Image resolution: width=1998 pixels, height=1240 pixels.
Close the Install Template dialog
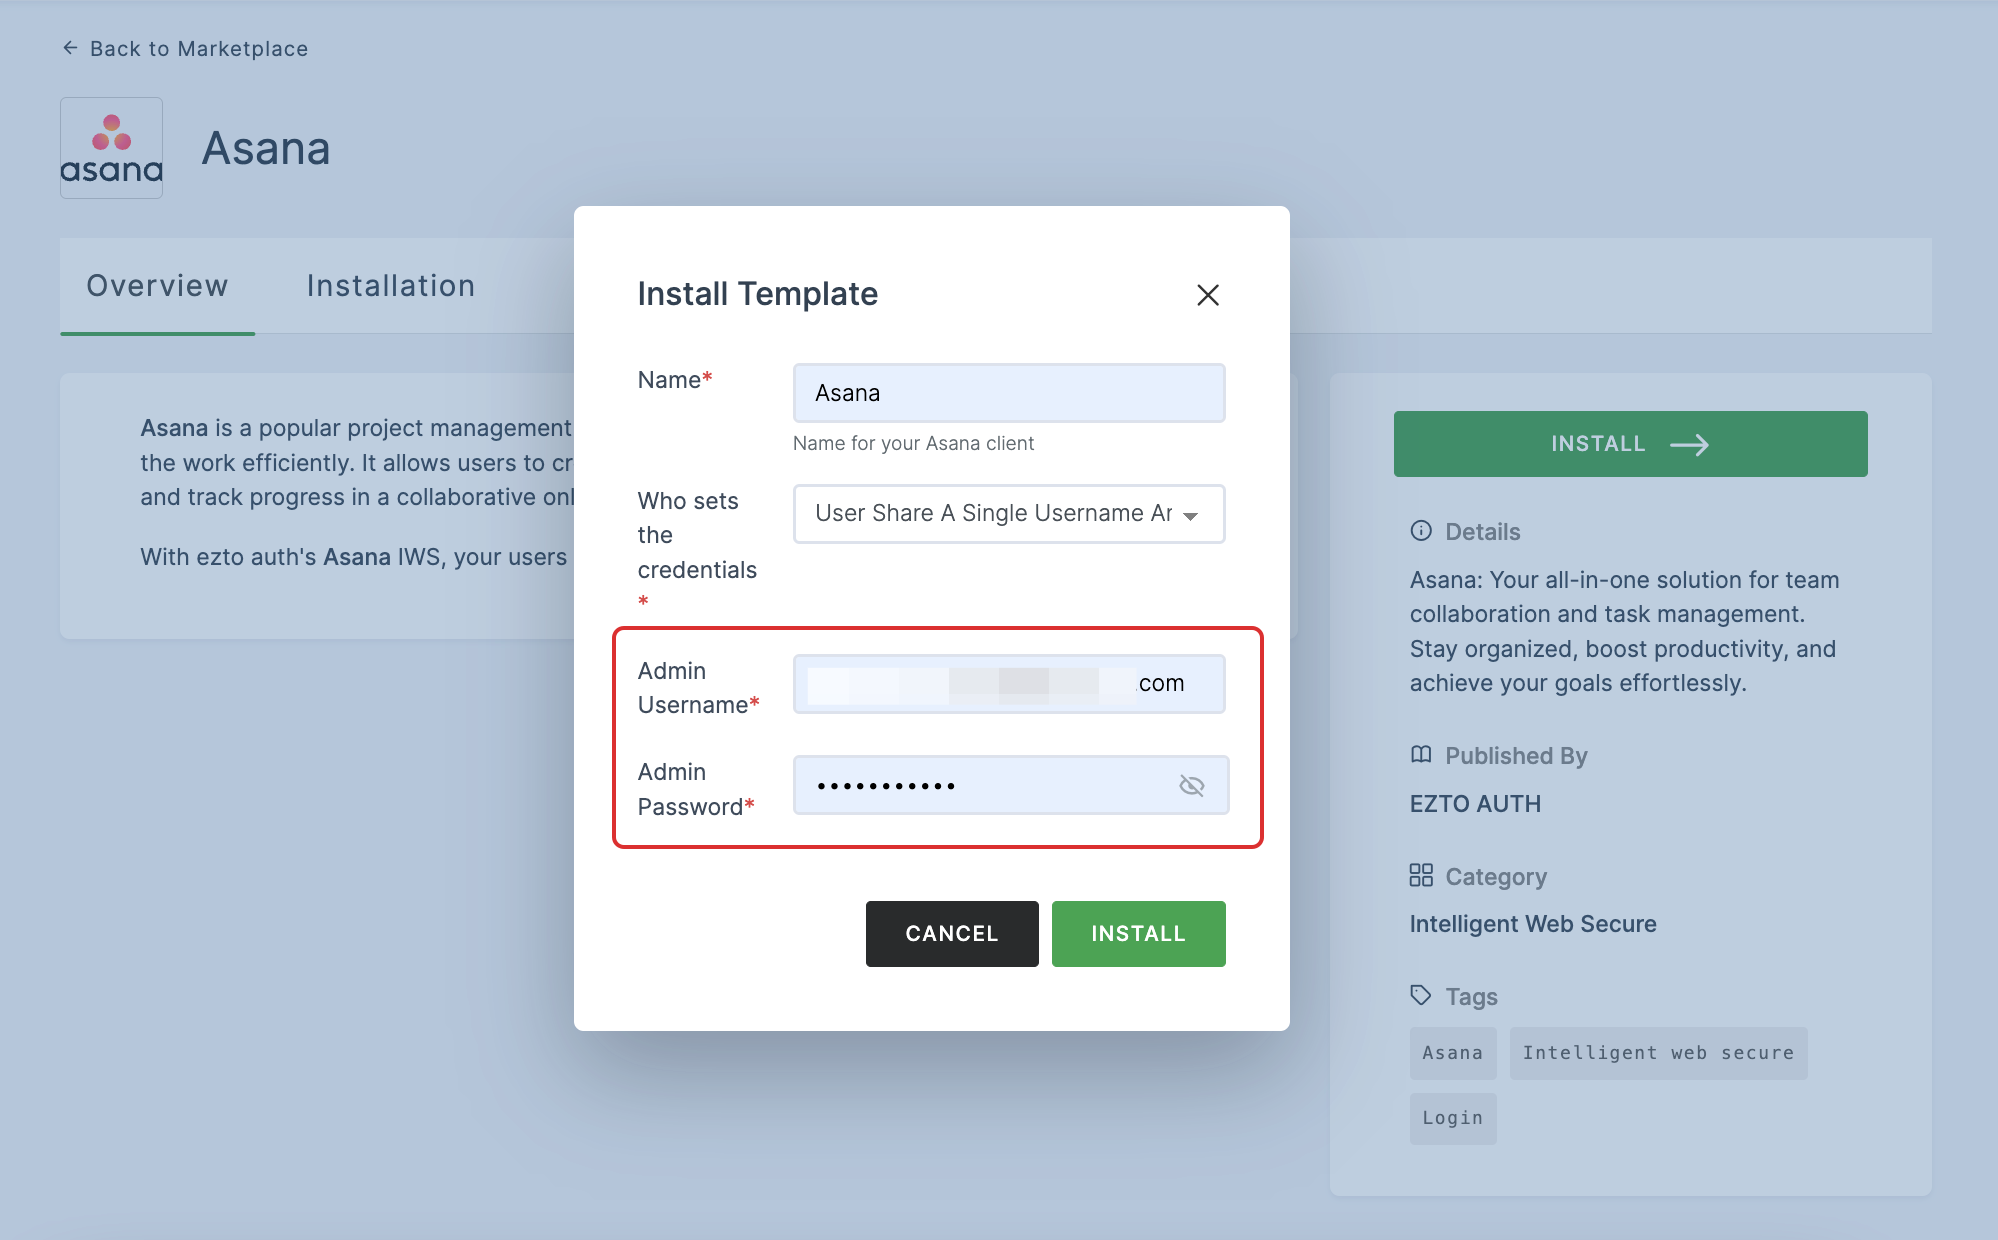[x=1207, y=294]
